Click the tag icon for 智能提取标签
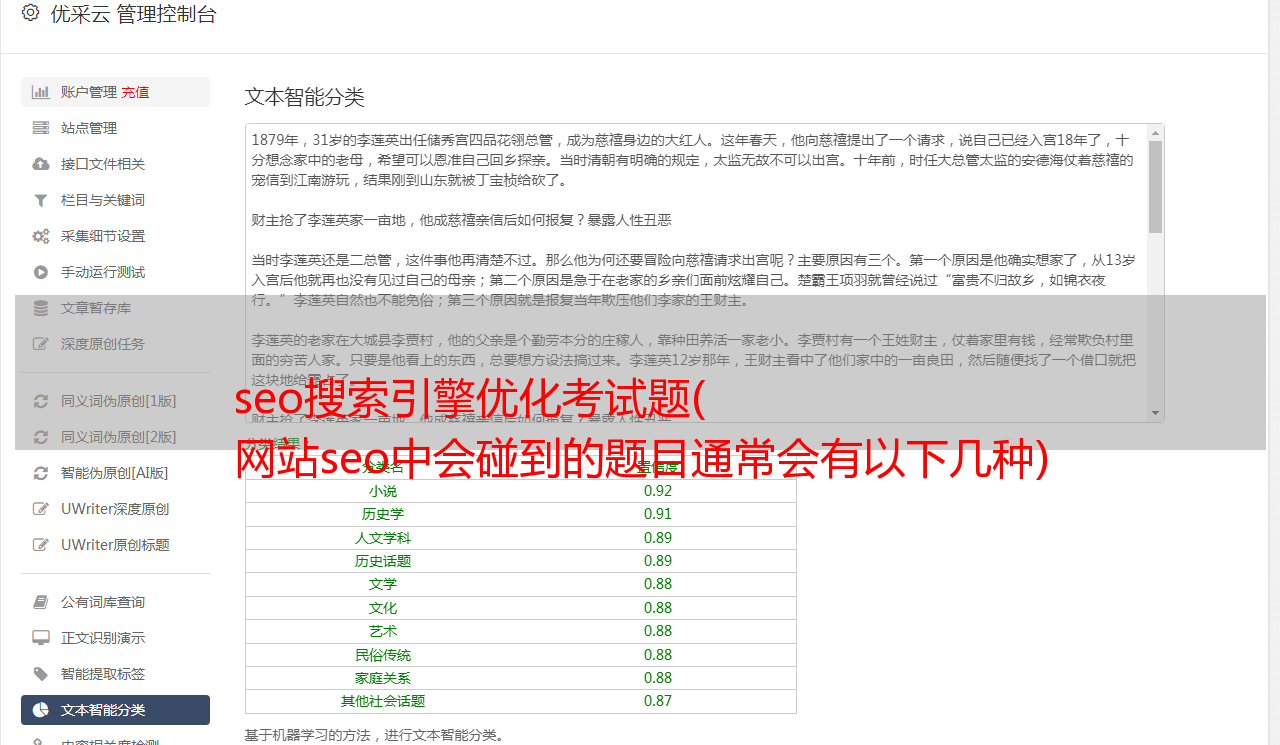Image resolution: width=1280 pixels, height=745 pixels. point(41,674)
